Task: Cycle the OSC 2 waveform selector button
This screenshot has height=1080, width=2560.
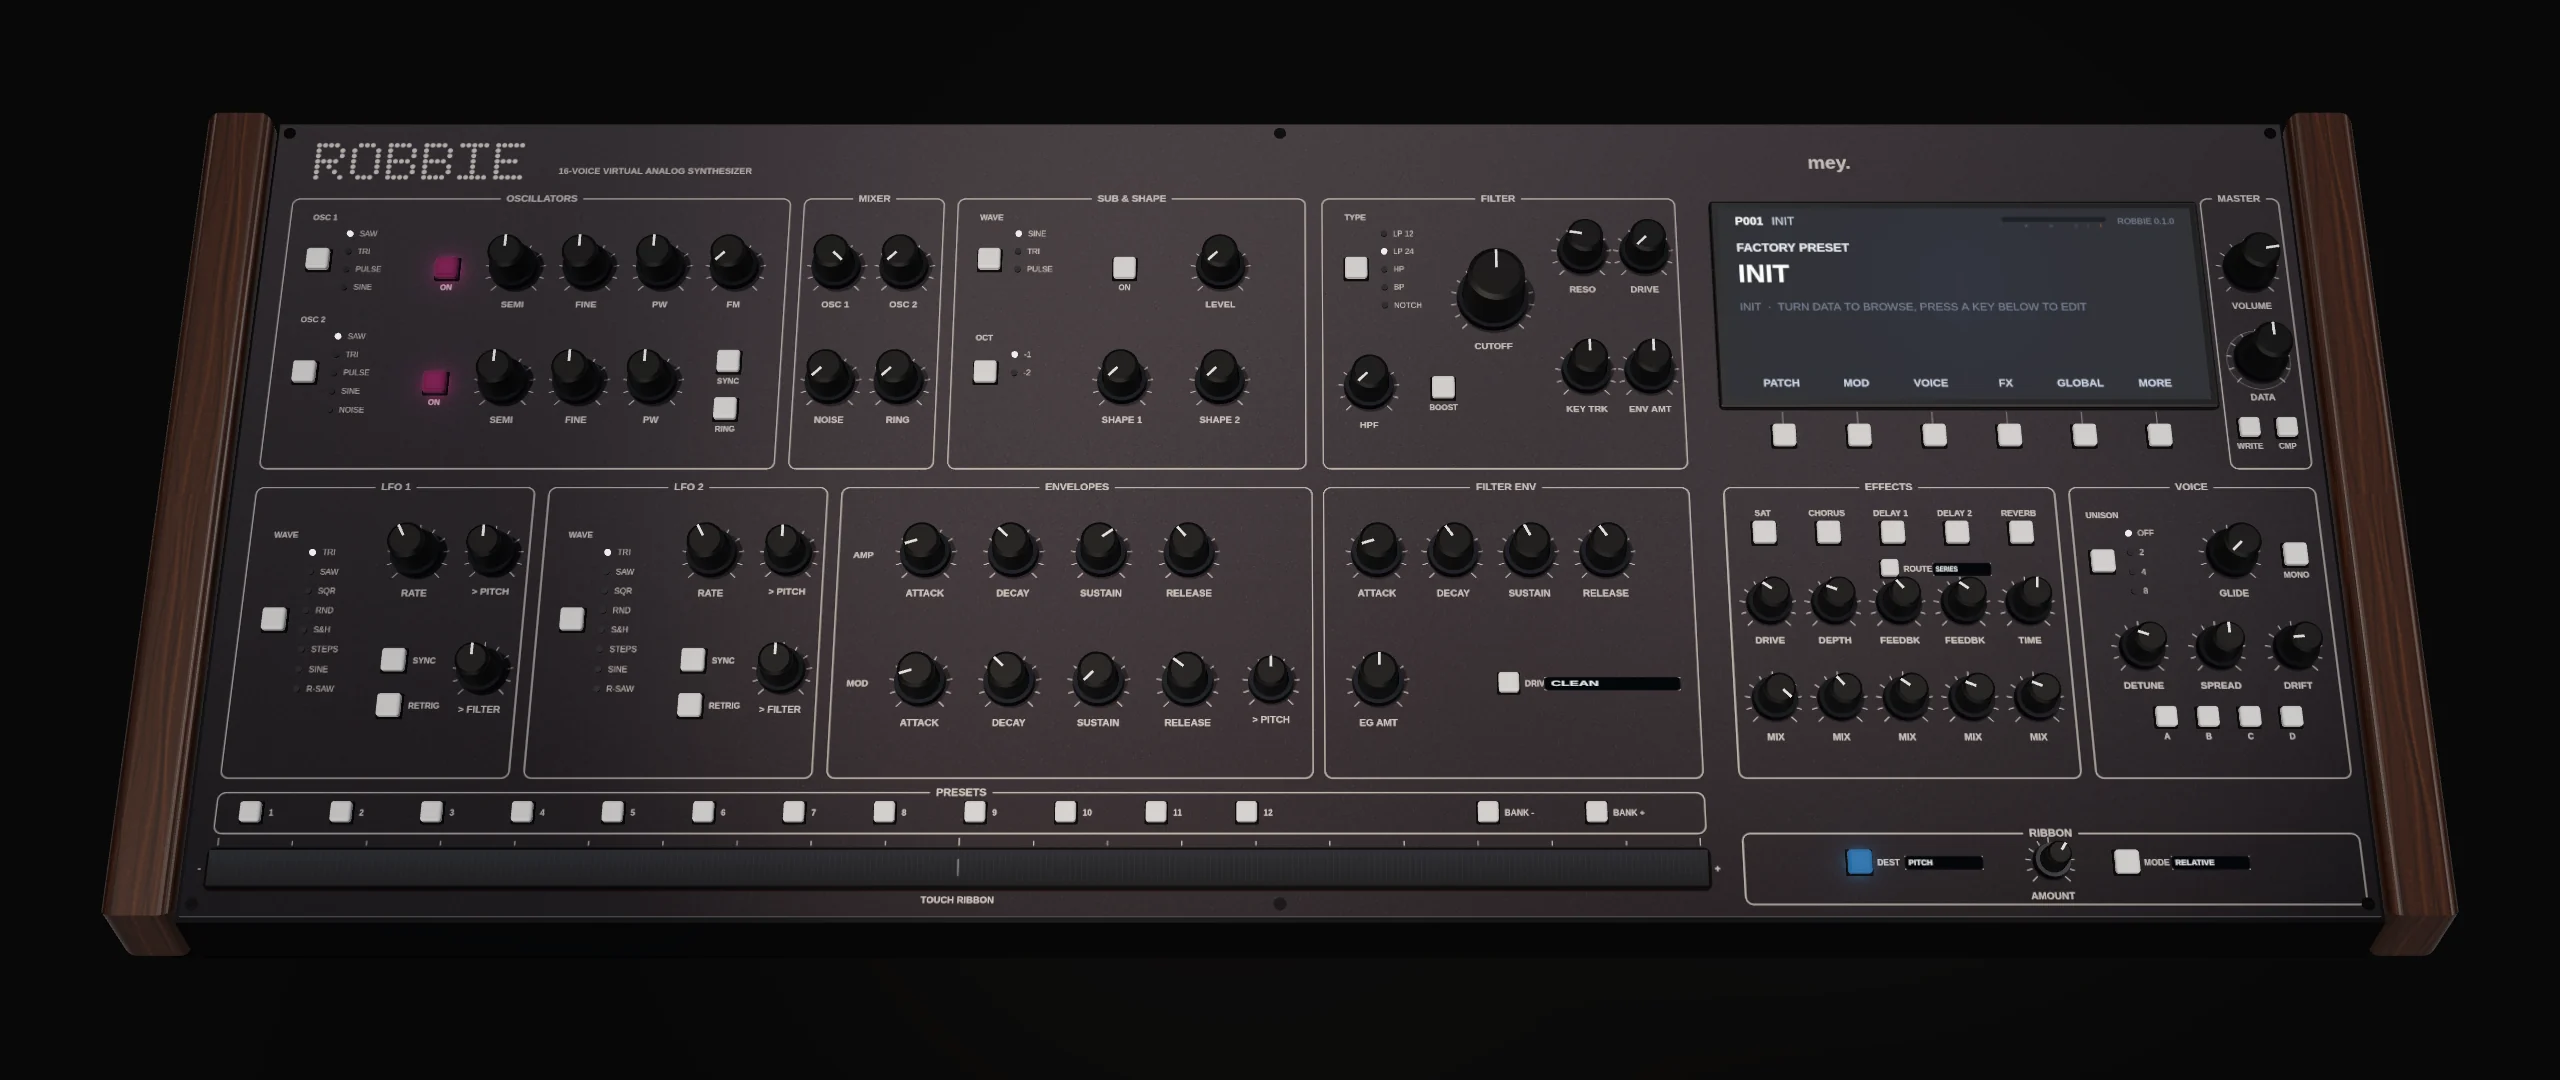Action: click(304, 371)
